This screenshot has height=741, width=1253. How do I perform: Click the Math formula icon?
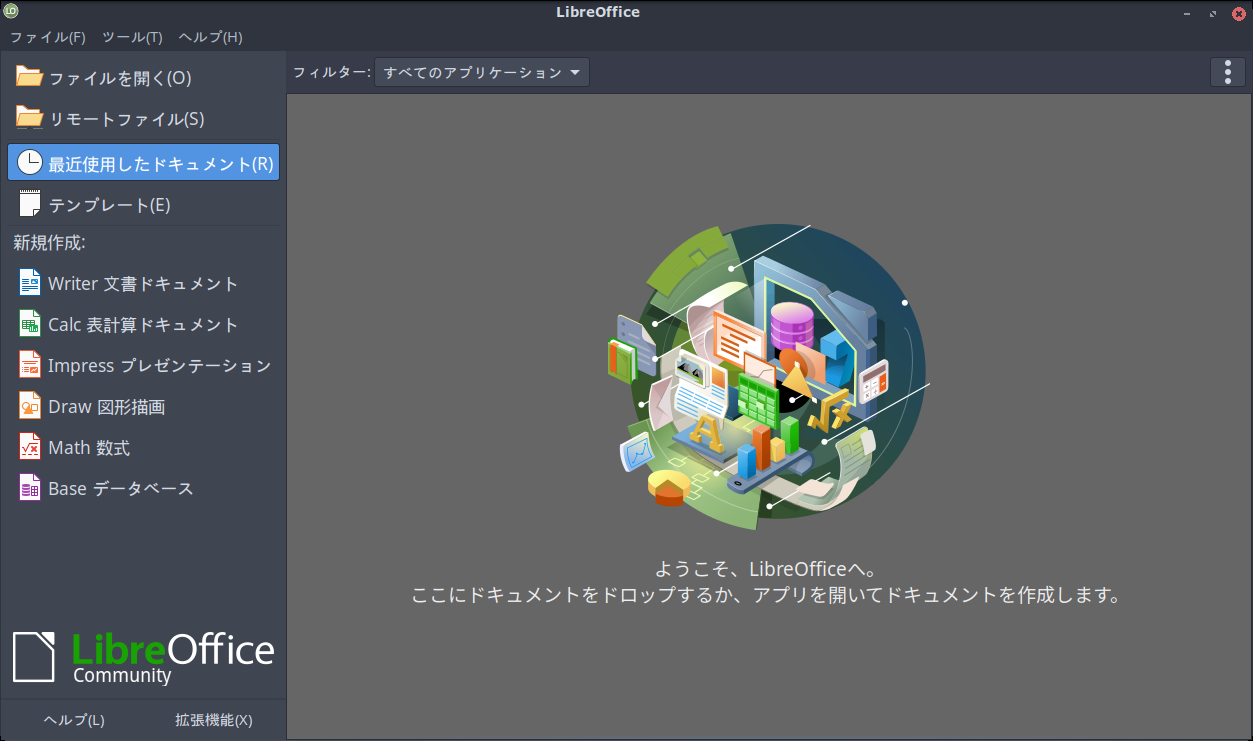30,447
